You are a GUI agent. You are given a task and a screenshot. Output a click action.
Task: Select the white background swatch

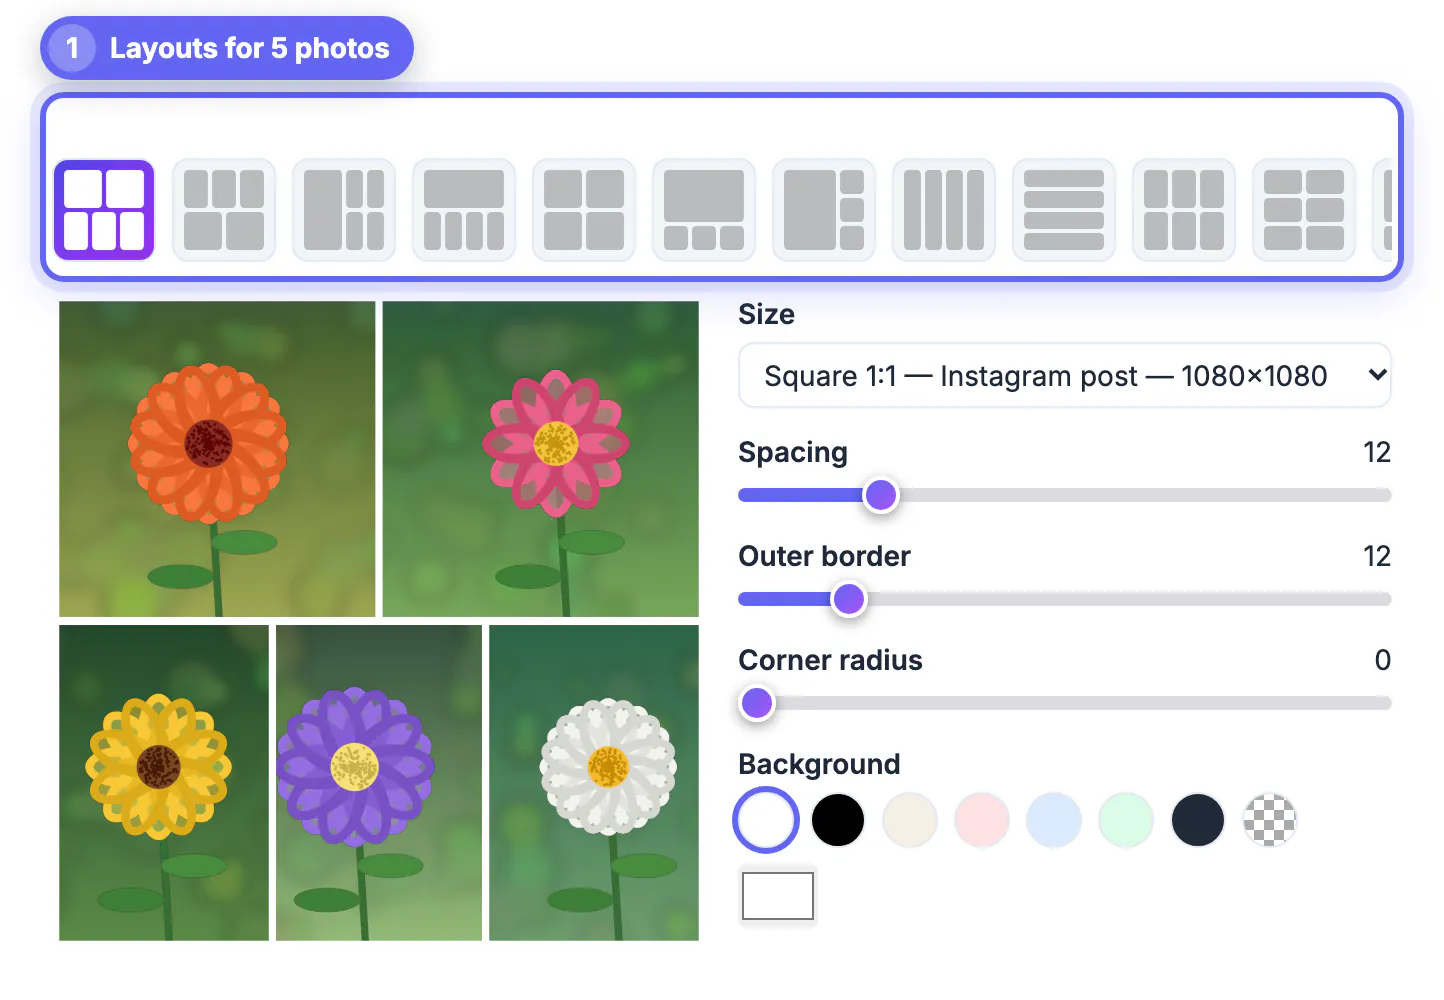[x=766, y=820]
